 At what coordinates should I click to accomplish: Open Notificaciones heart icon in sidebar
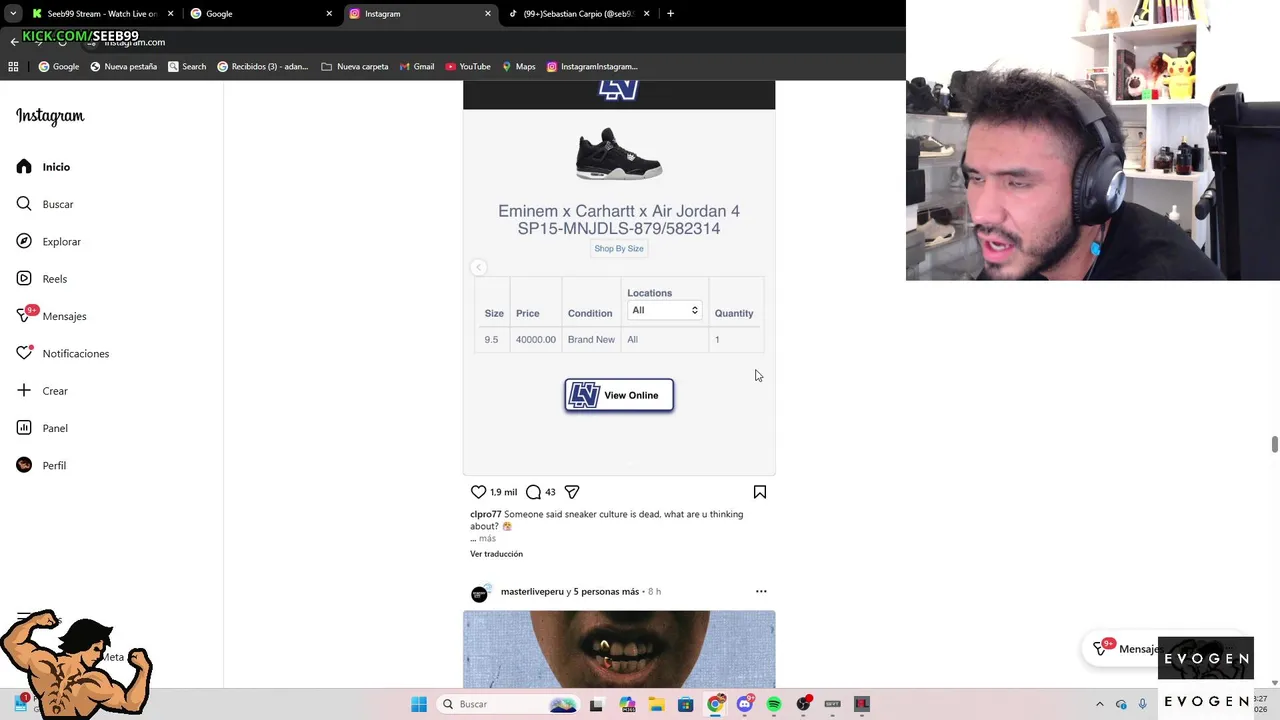pyautogui.click(x=24, y=353)
